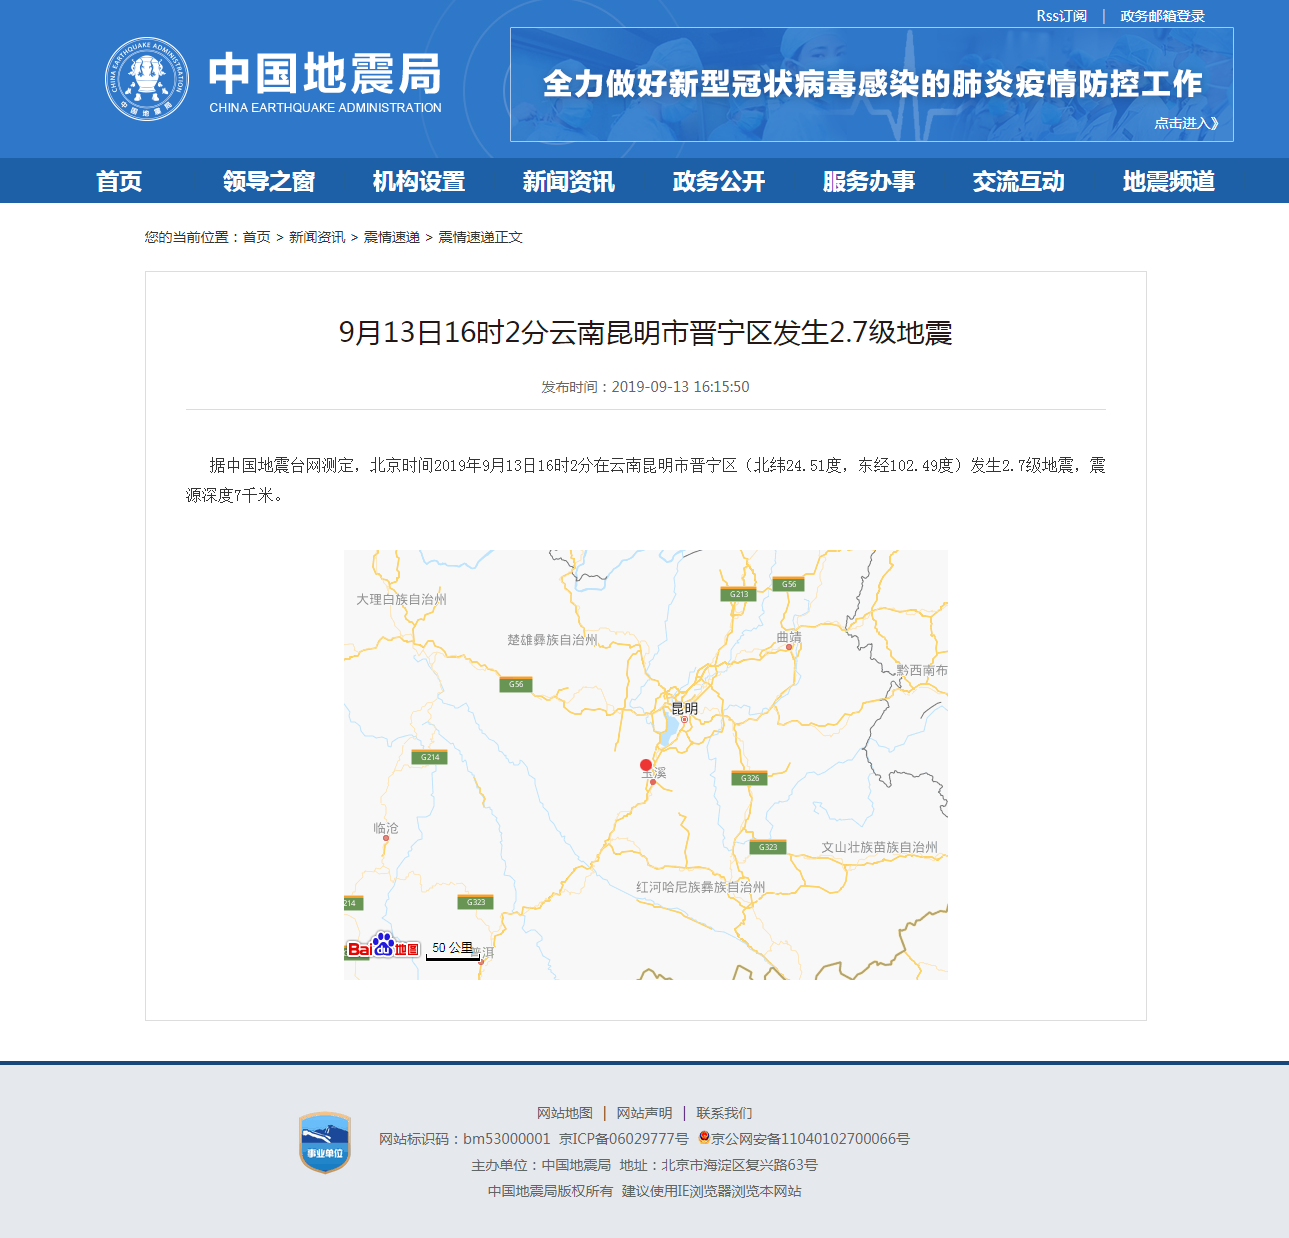The height and width of the screenshot is (1238, 1289).
Task: Open the 地震频道 navigation menu
Action: coord(1169,181)
